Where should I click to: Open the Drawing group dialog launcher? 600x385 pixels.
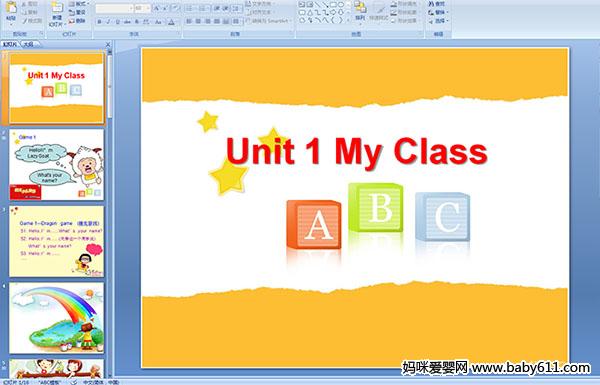tap(421, 34)
